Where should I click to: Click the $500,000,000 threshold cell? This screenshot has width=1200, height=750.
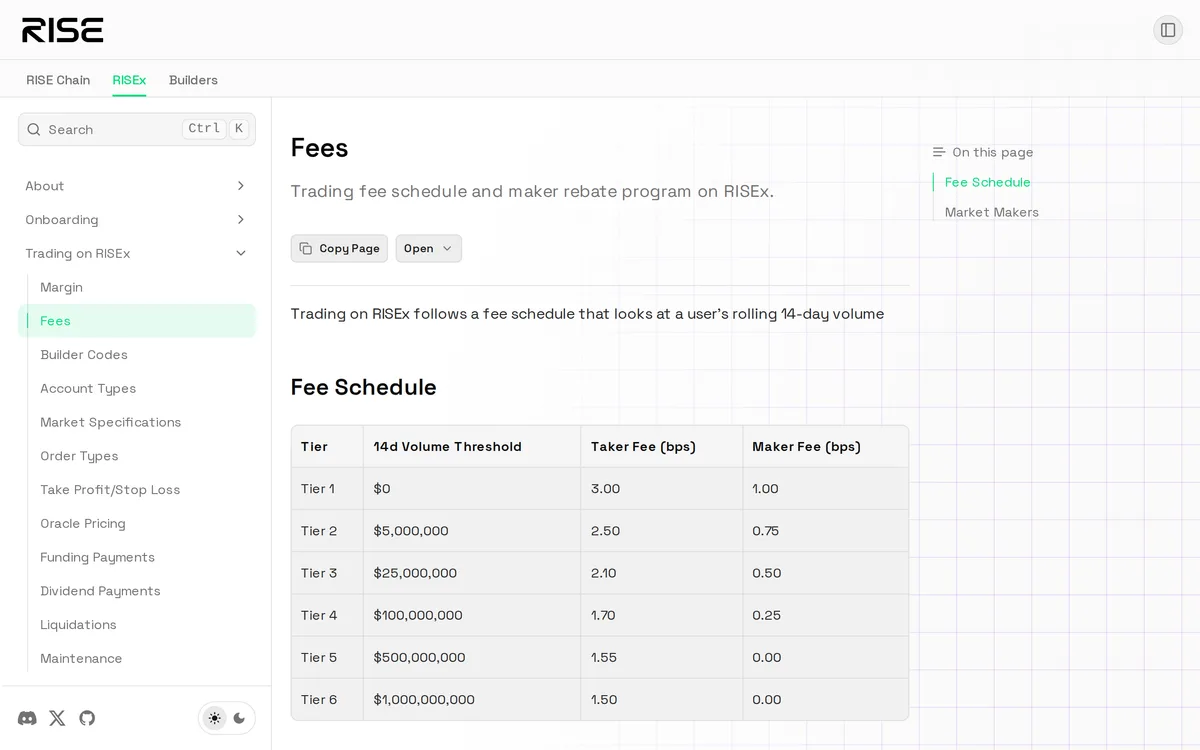click(472, 657)
